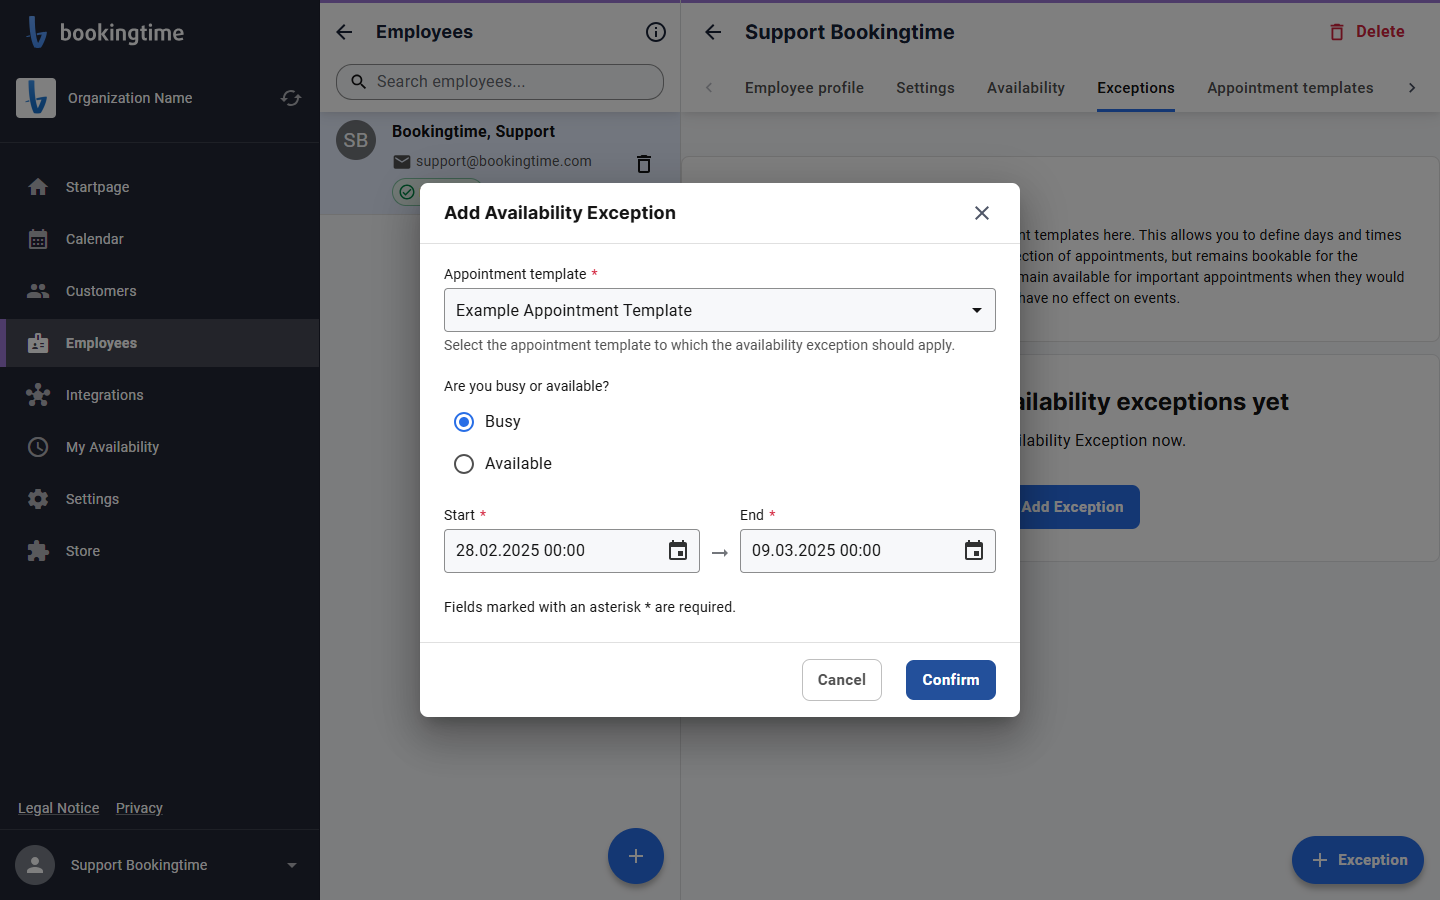Focus the Search employees field
The height and width of the screenshot is (900, 1440).
tap(500, 82)
